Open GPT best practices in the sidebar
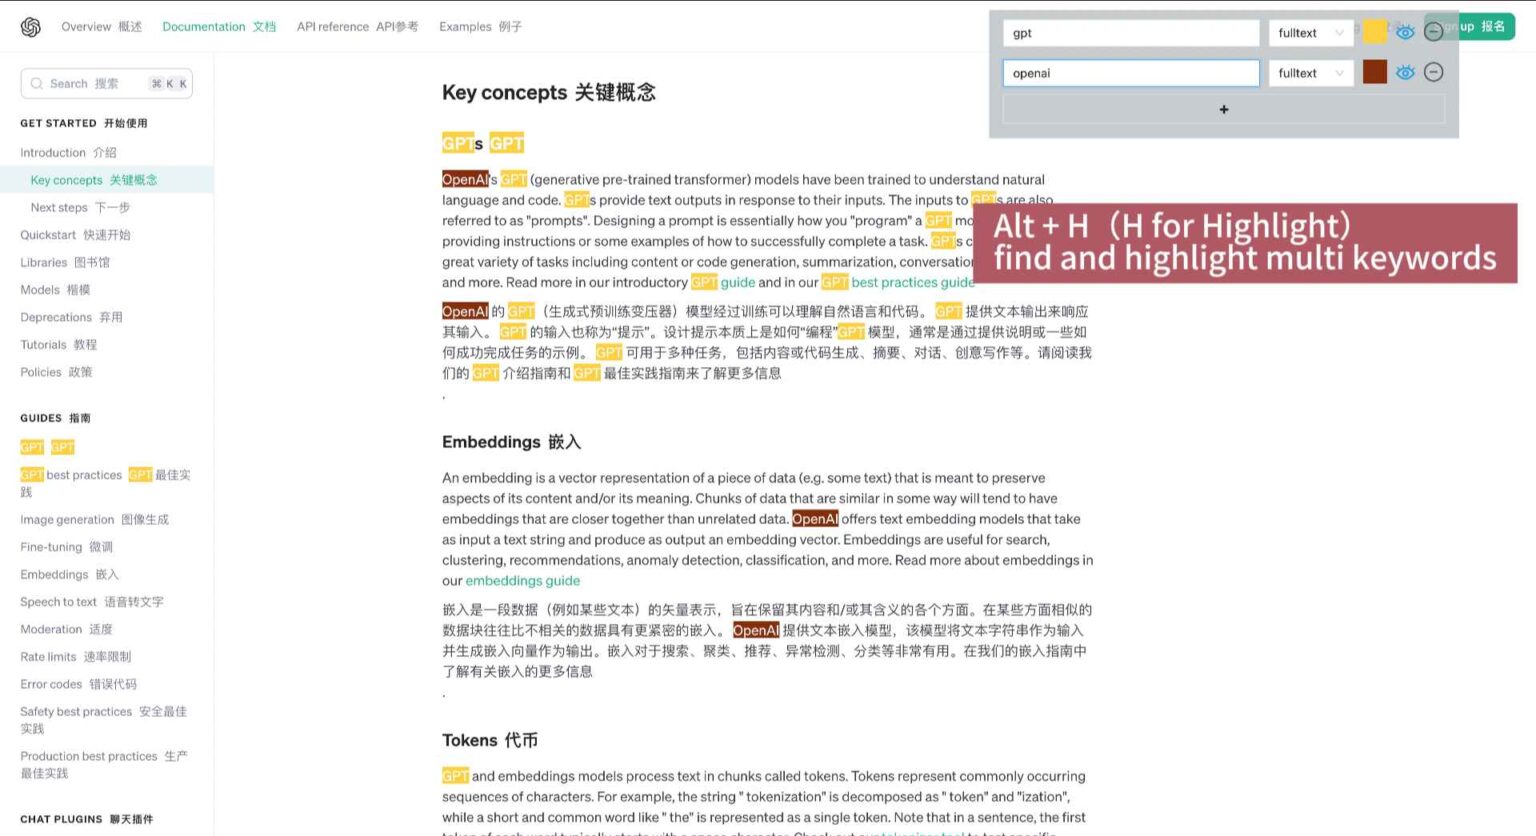Viewport: 1536px width, 836px height. 105,483
